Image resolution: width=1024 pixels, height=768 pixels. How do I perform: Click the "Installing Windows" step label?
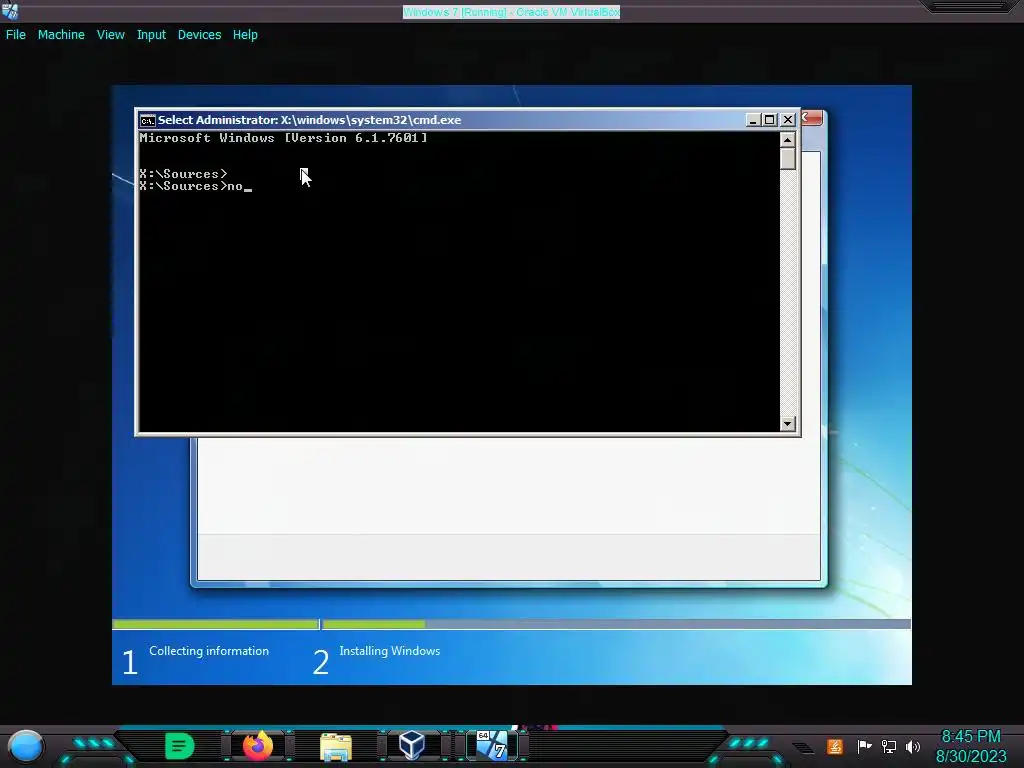[x=390, y=651]
